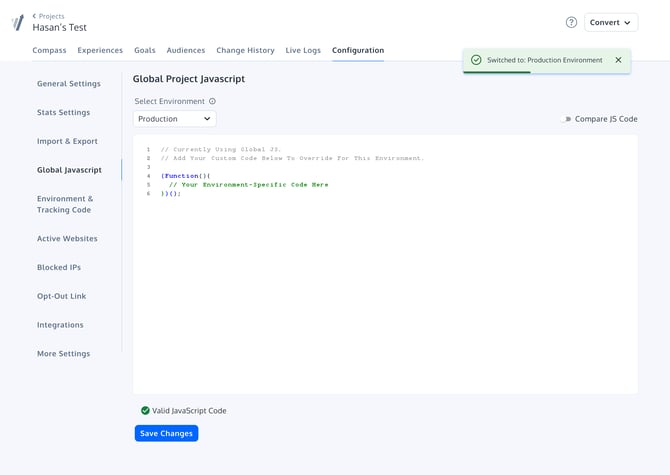
Task: Open Import & Export in sidebar
Action: (x=67, y=141)
